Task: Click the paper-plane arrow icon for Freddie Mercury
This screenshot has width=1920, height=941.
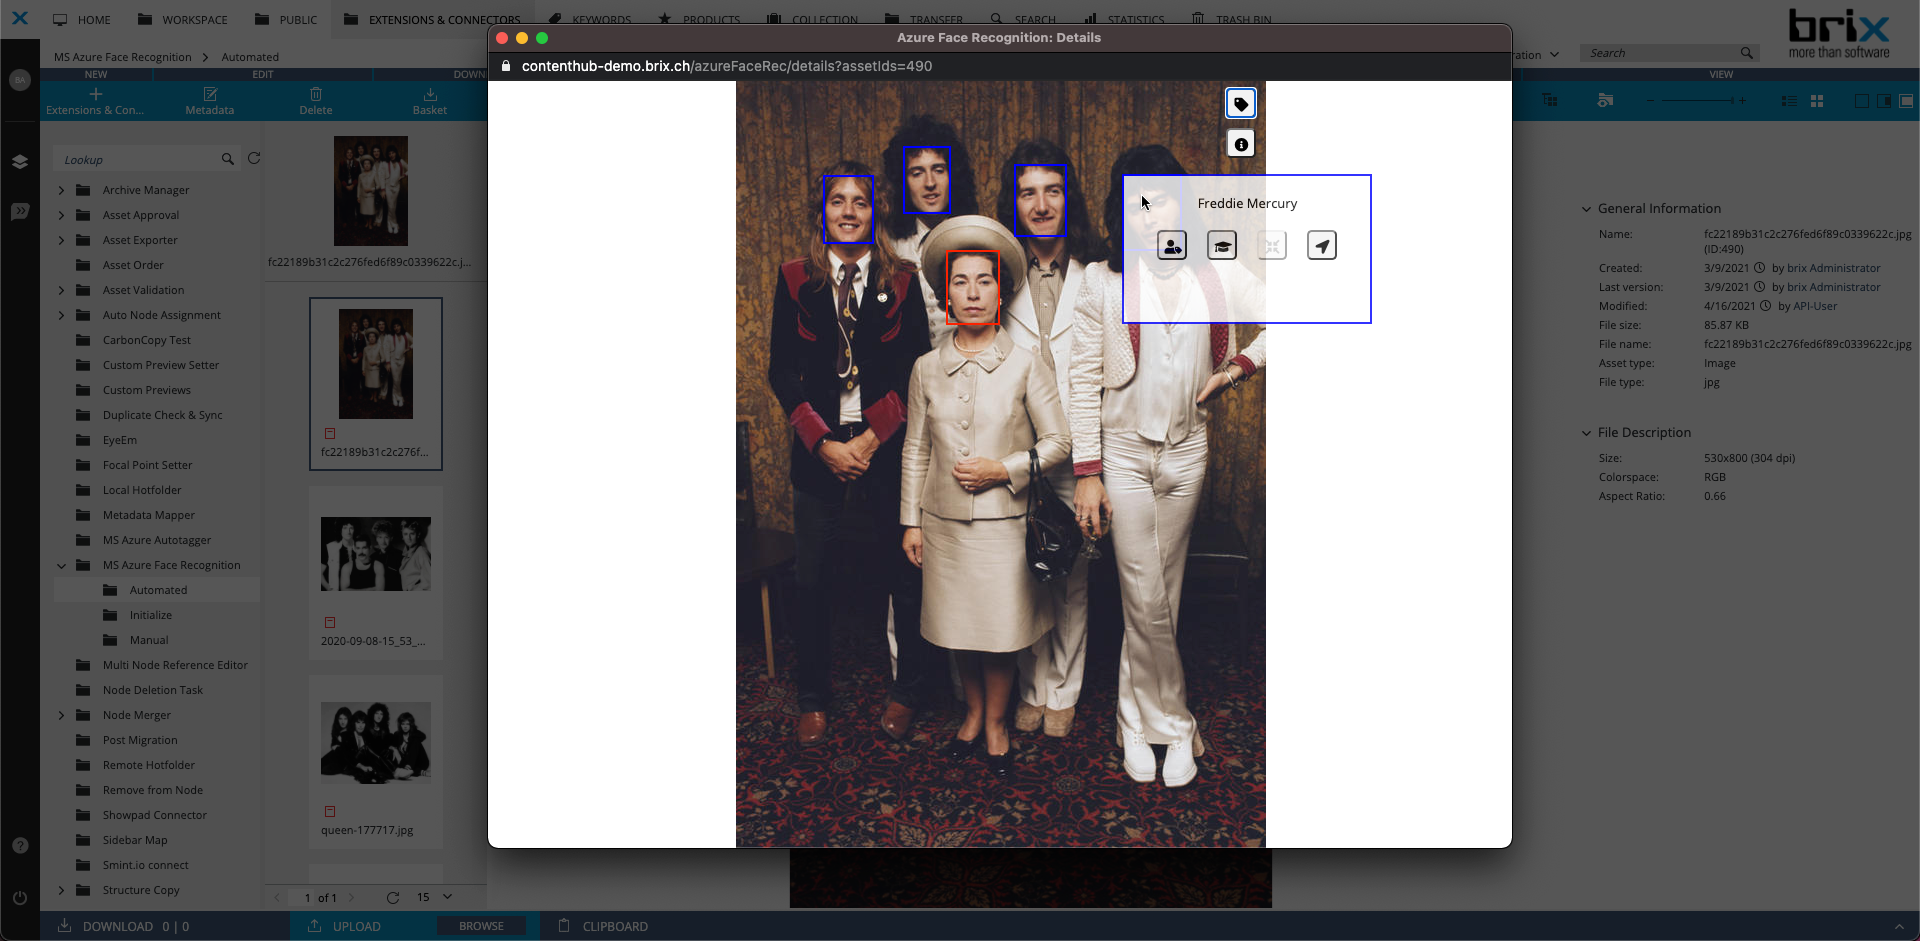Action: click(x=1322, y=246)
